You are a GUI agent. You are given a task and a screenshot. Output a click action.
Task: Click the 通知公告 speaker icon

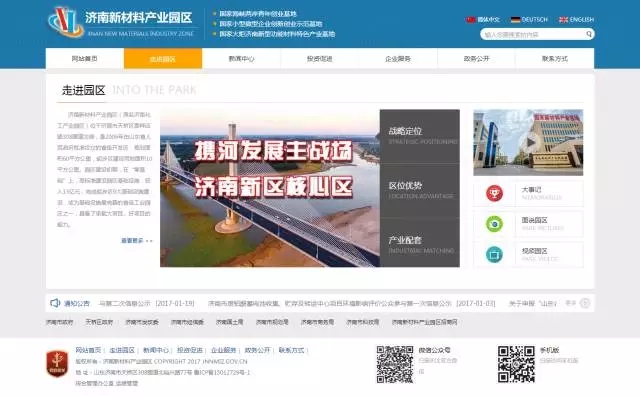[55, 303]
